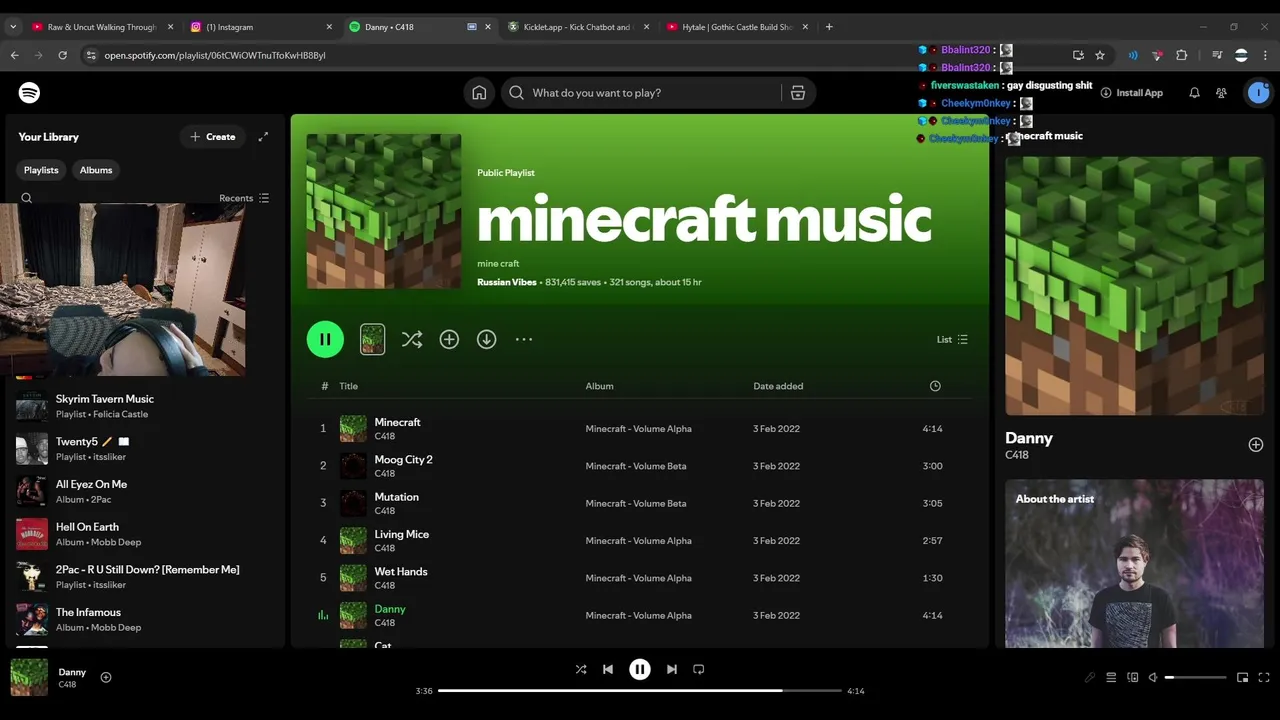Skip to the previous track
The width and height of the screenshot is (1280, 720).
tap(608, 669)
